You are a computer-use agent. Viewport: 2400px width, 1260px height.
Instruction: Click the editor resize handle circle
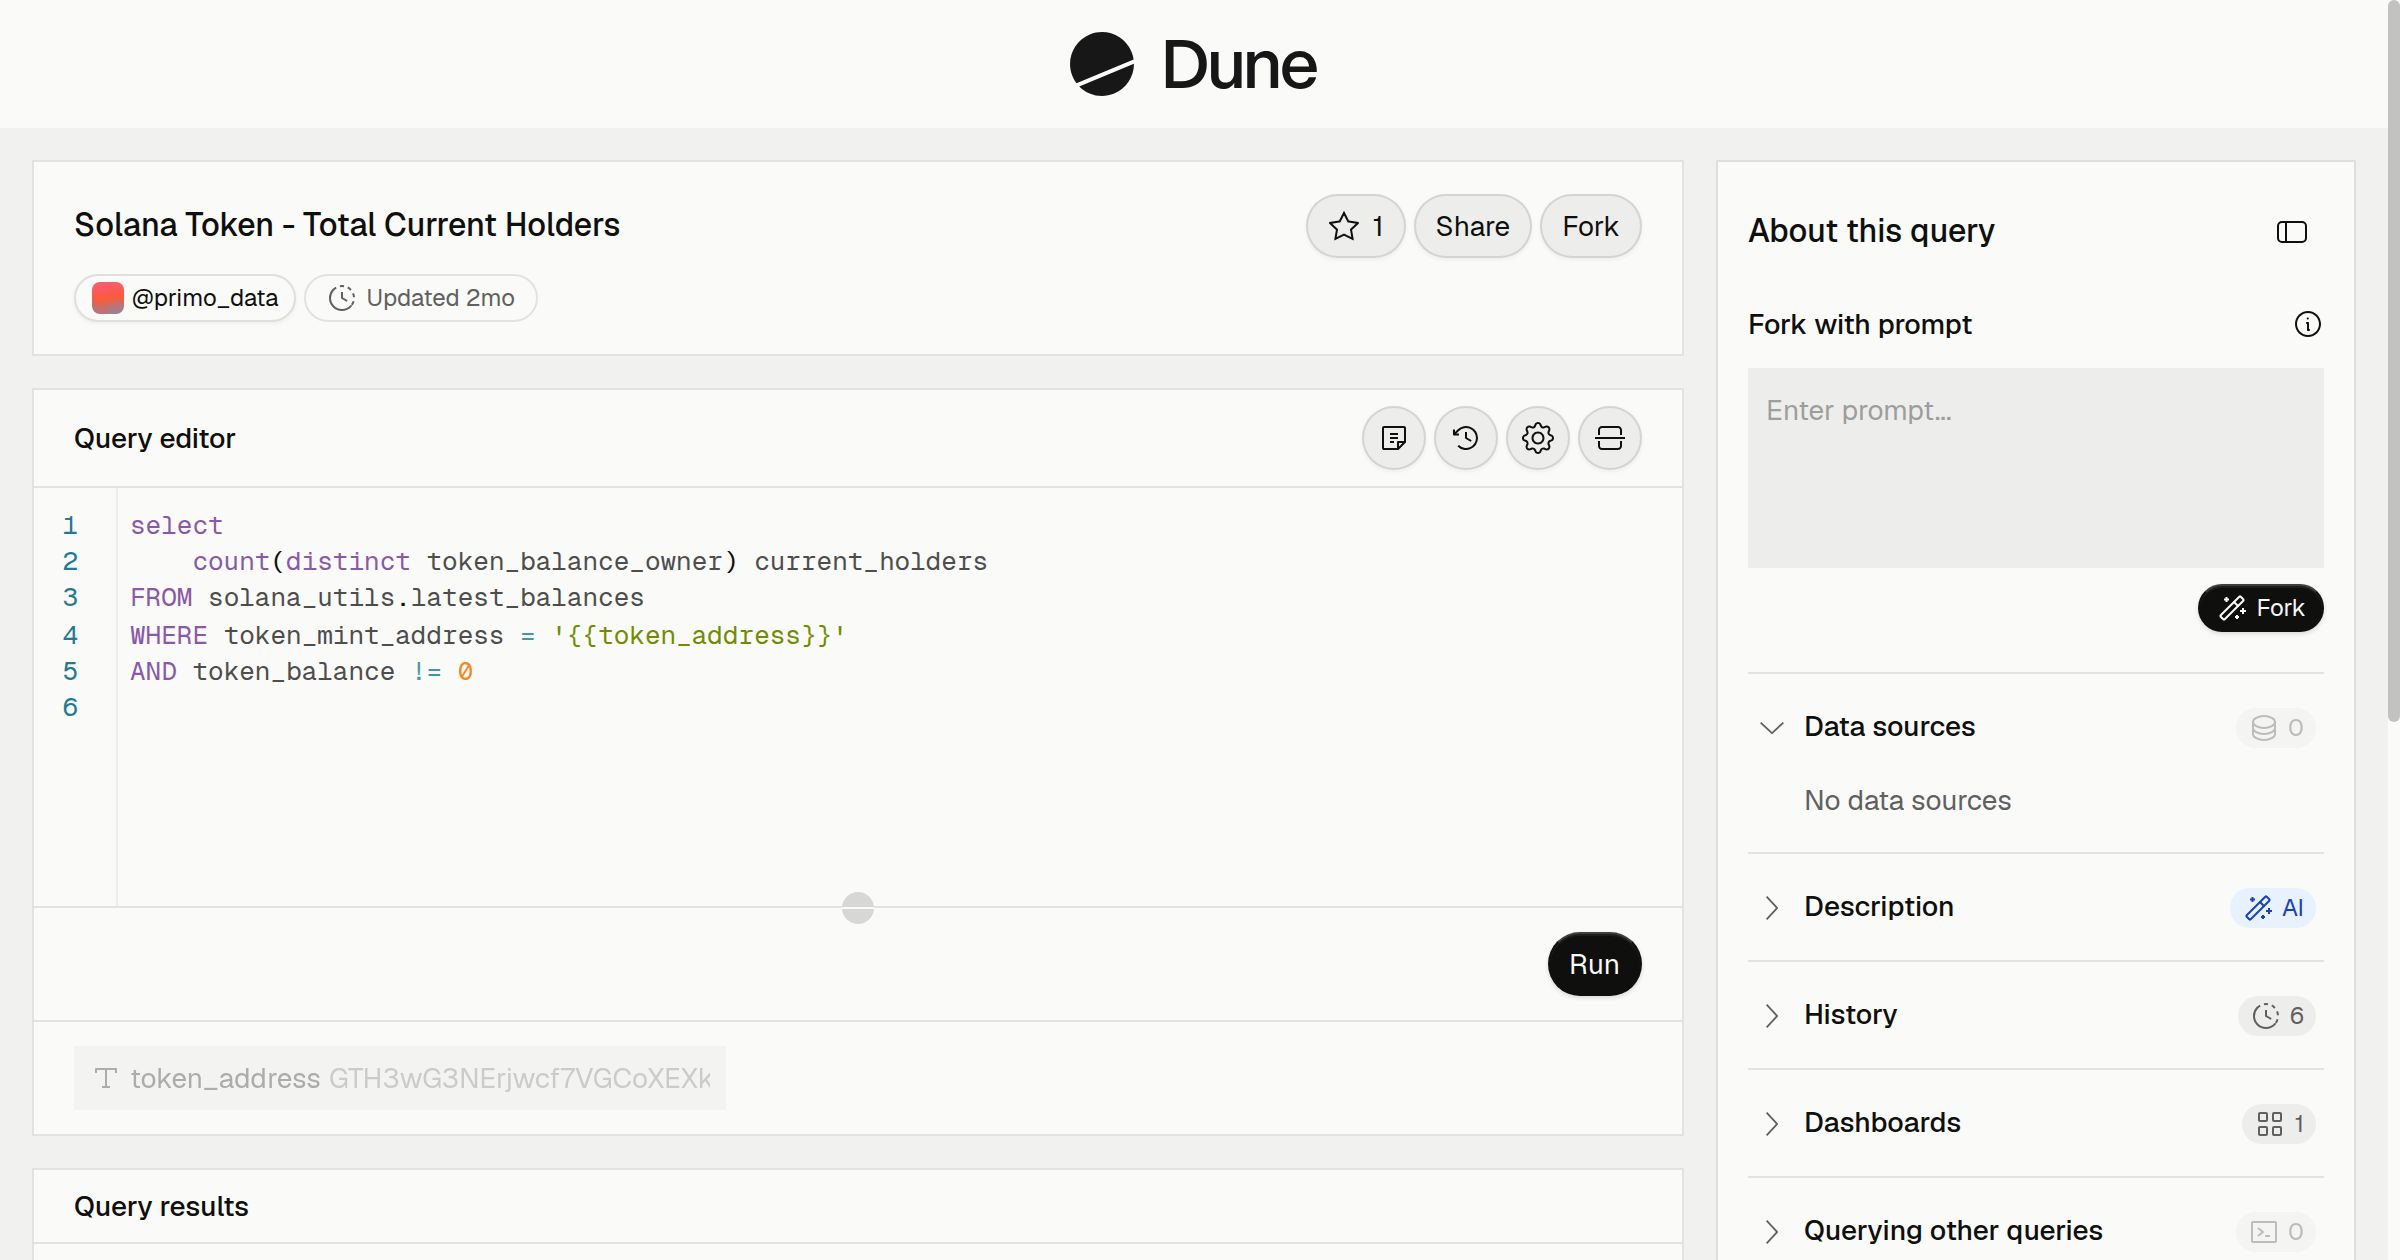(858, 907)
